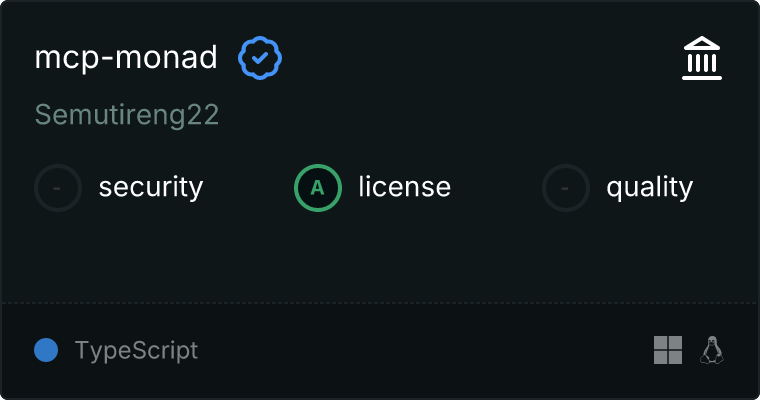Click empty header space left of bank icon
The width and height of the screenshot is (760, 400).
pos(480,58)
